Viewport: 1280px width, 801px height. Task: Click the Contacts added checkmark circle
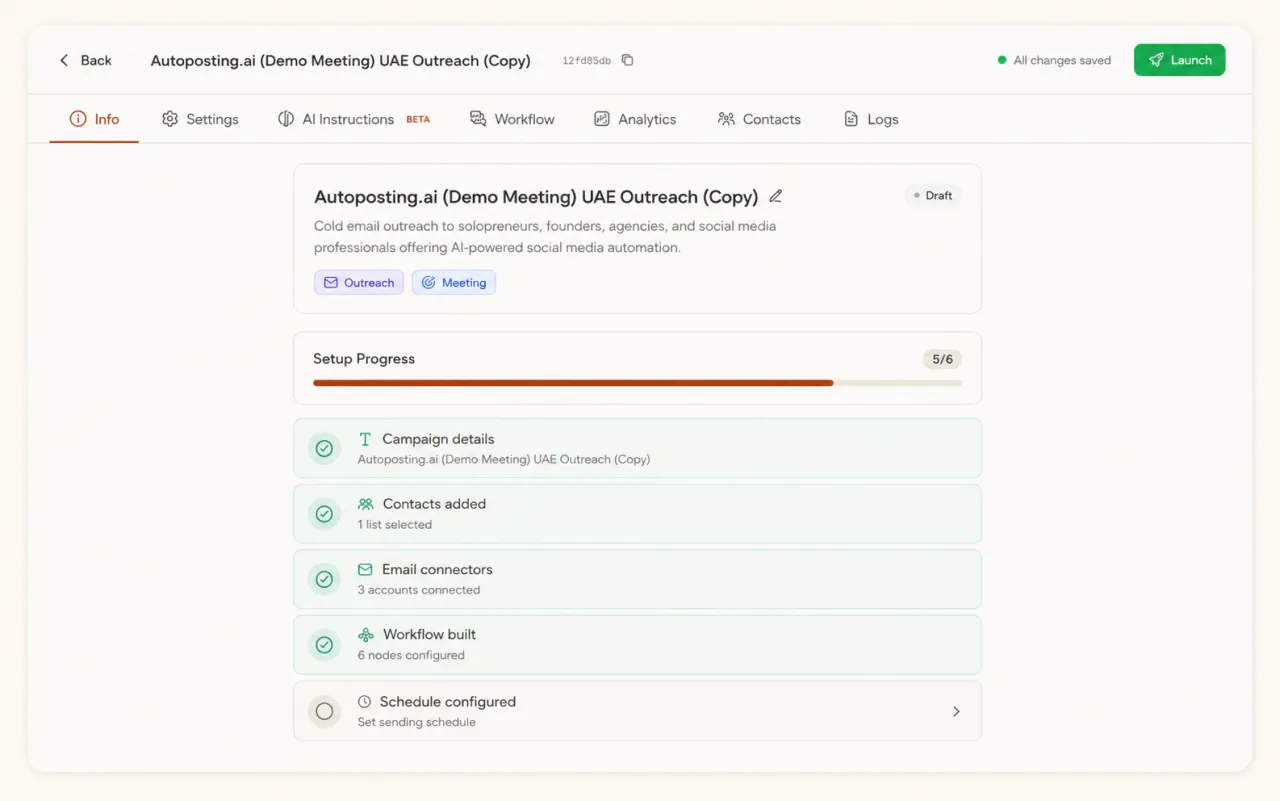[324, 514]
